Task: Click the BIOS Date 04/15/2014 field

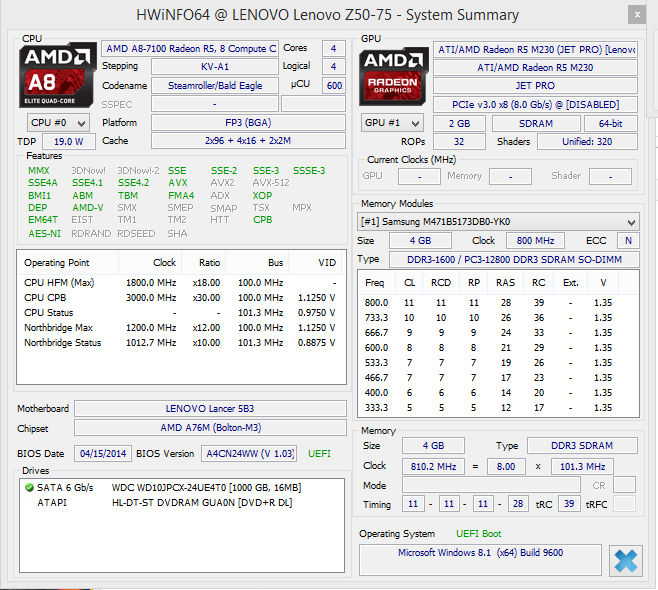Action: coord(103,454)
